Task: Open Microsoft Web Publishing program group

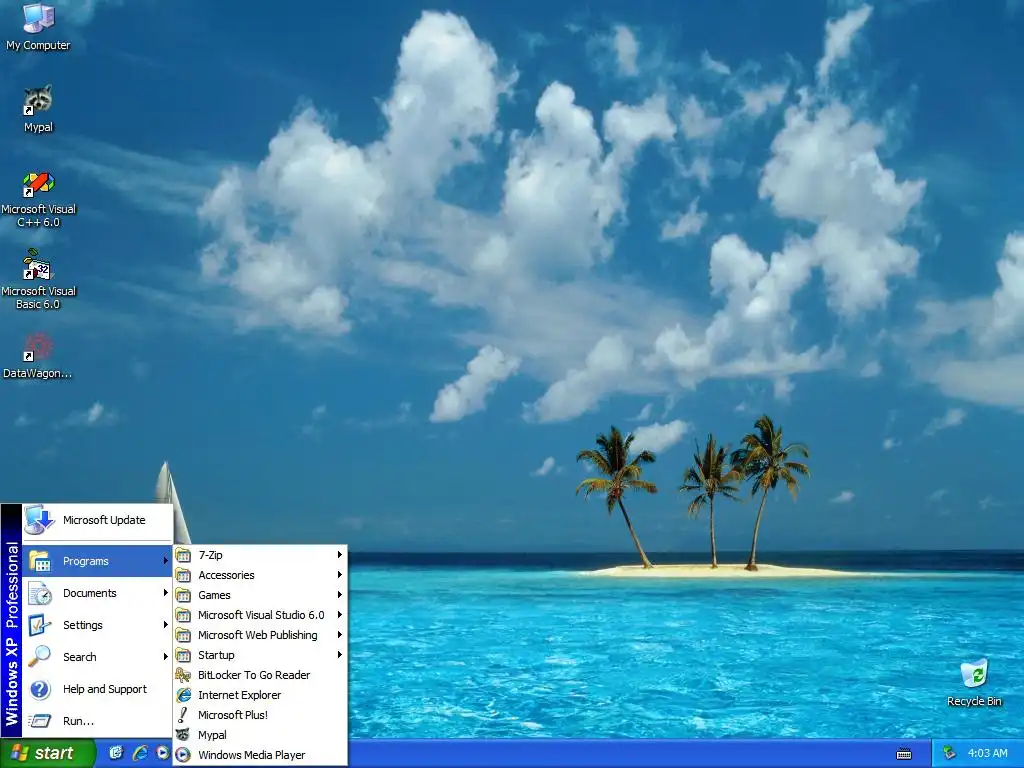Action: [260, 635]
